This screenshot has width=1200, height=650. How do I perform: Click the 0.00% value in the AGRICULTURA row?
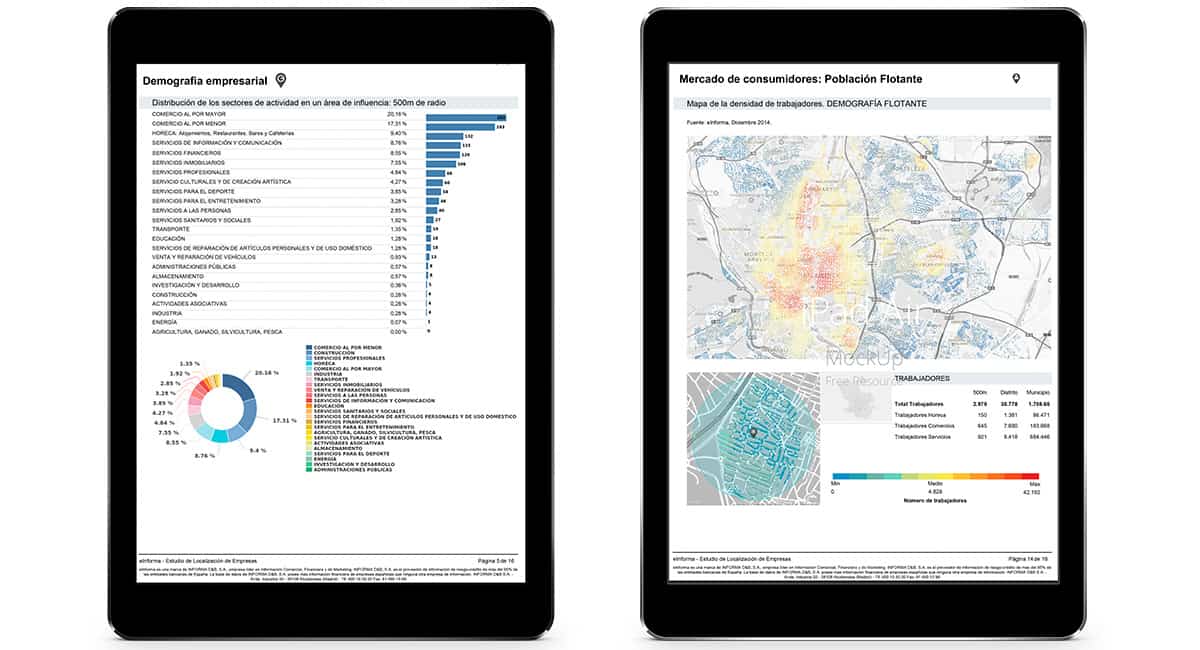click(397, 332)
